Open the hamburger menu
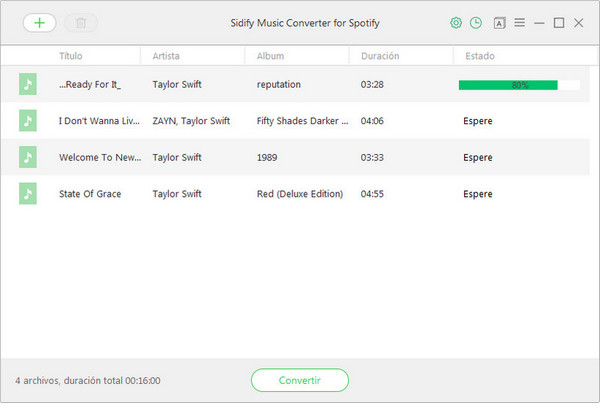 click(519, 23)
